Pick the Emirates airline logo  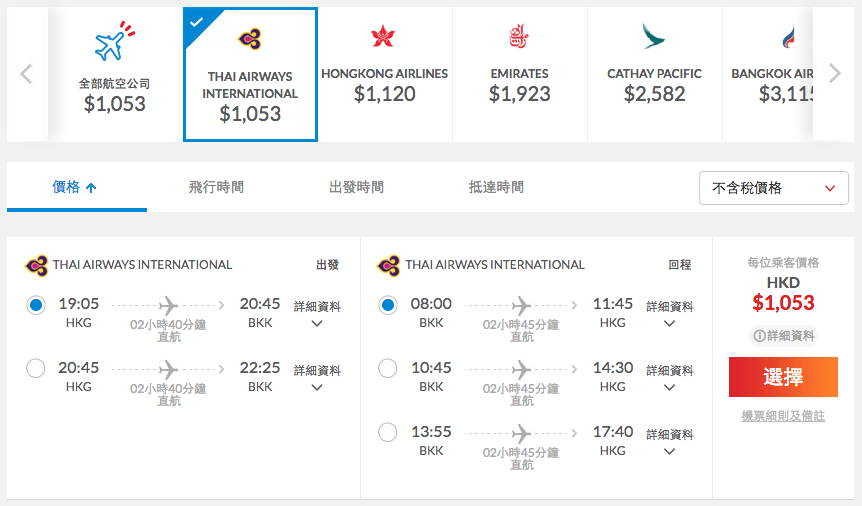coord(518,36)
